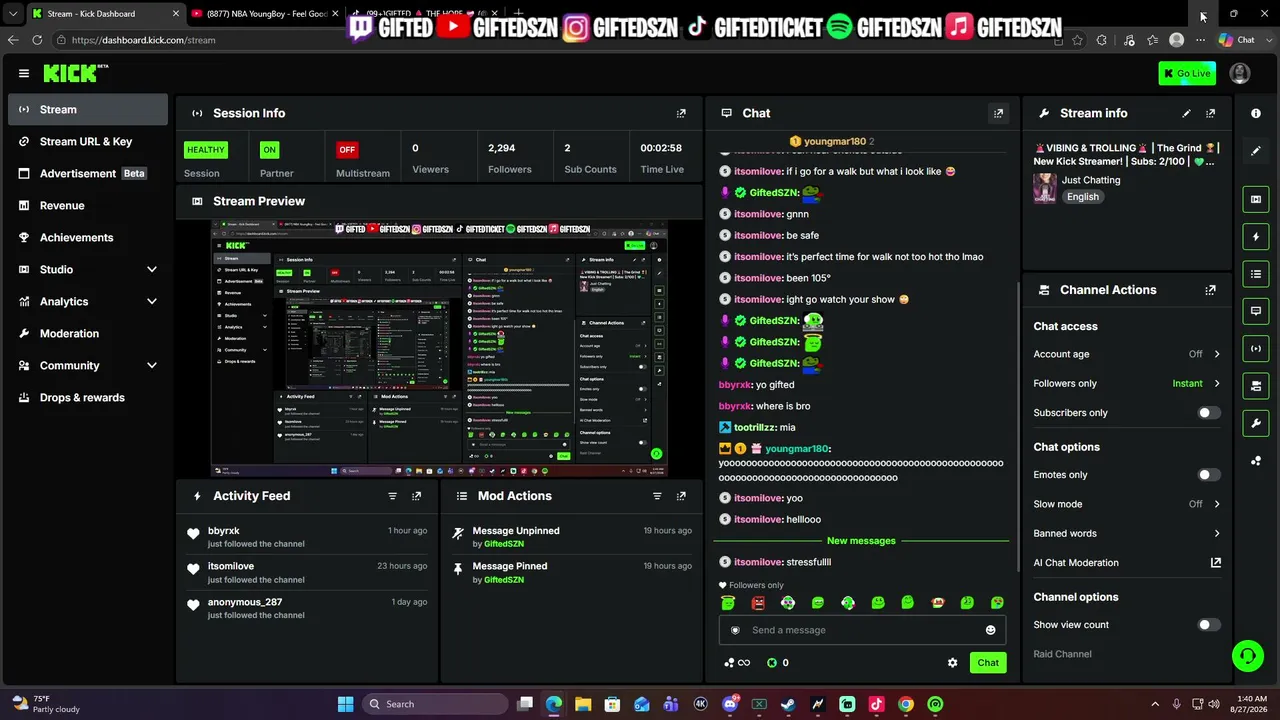Click in the Send a message field
The height and width of the screenshot is (720, 1280).
[862, 630]
